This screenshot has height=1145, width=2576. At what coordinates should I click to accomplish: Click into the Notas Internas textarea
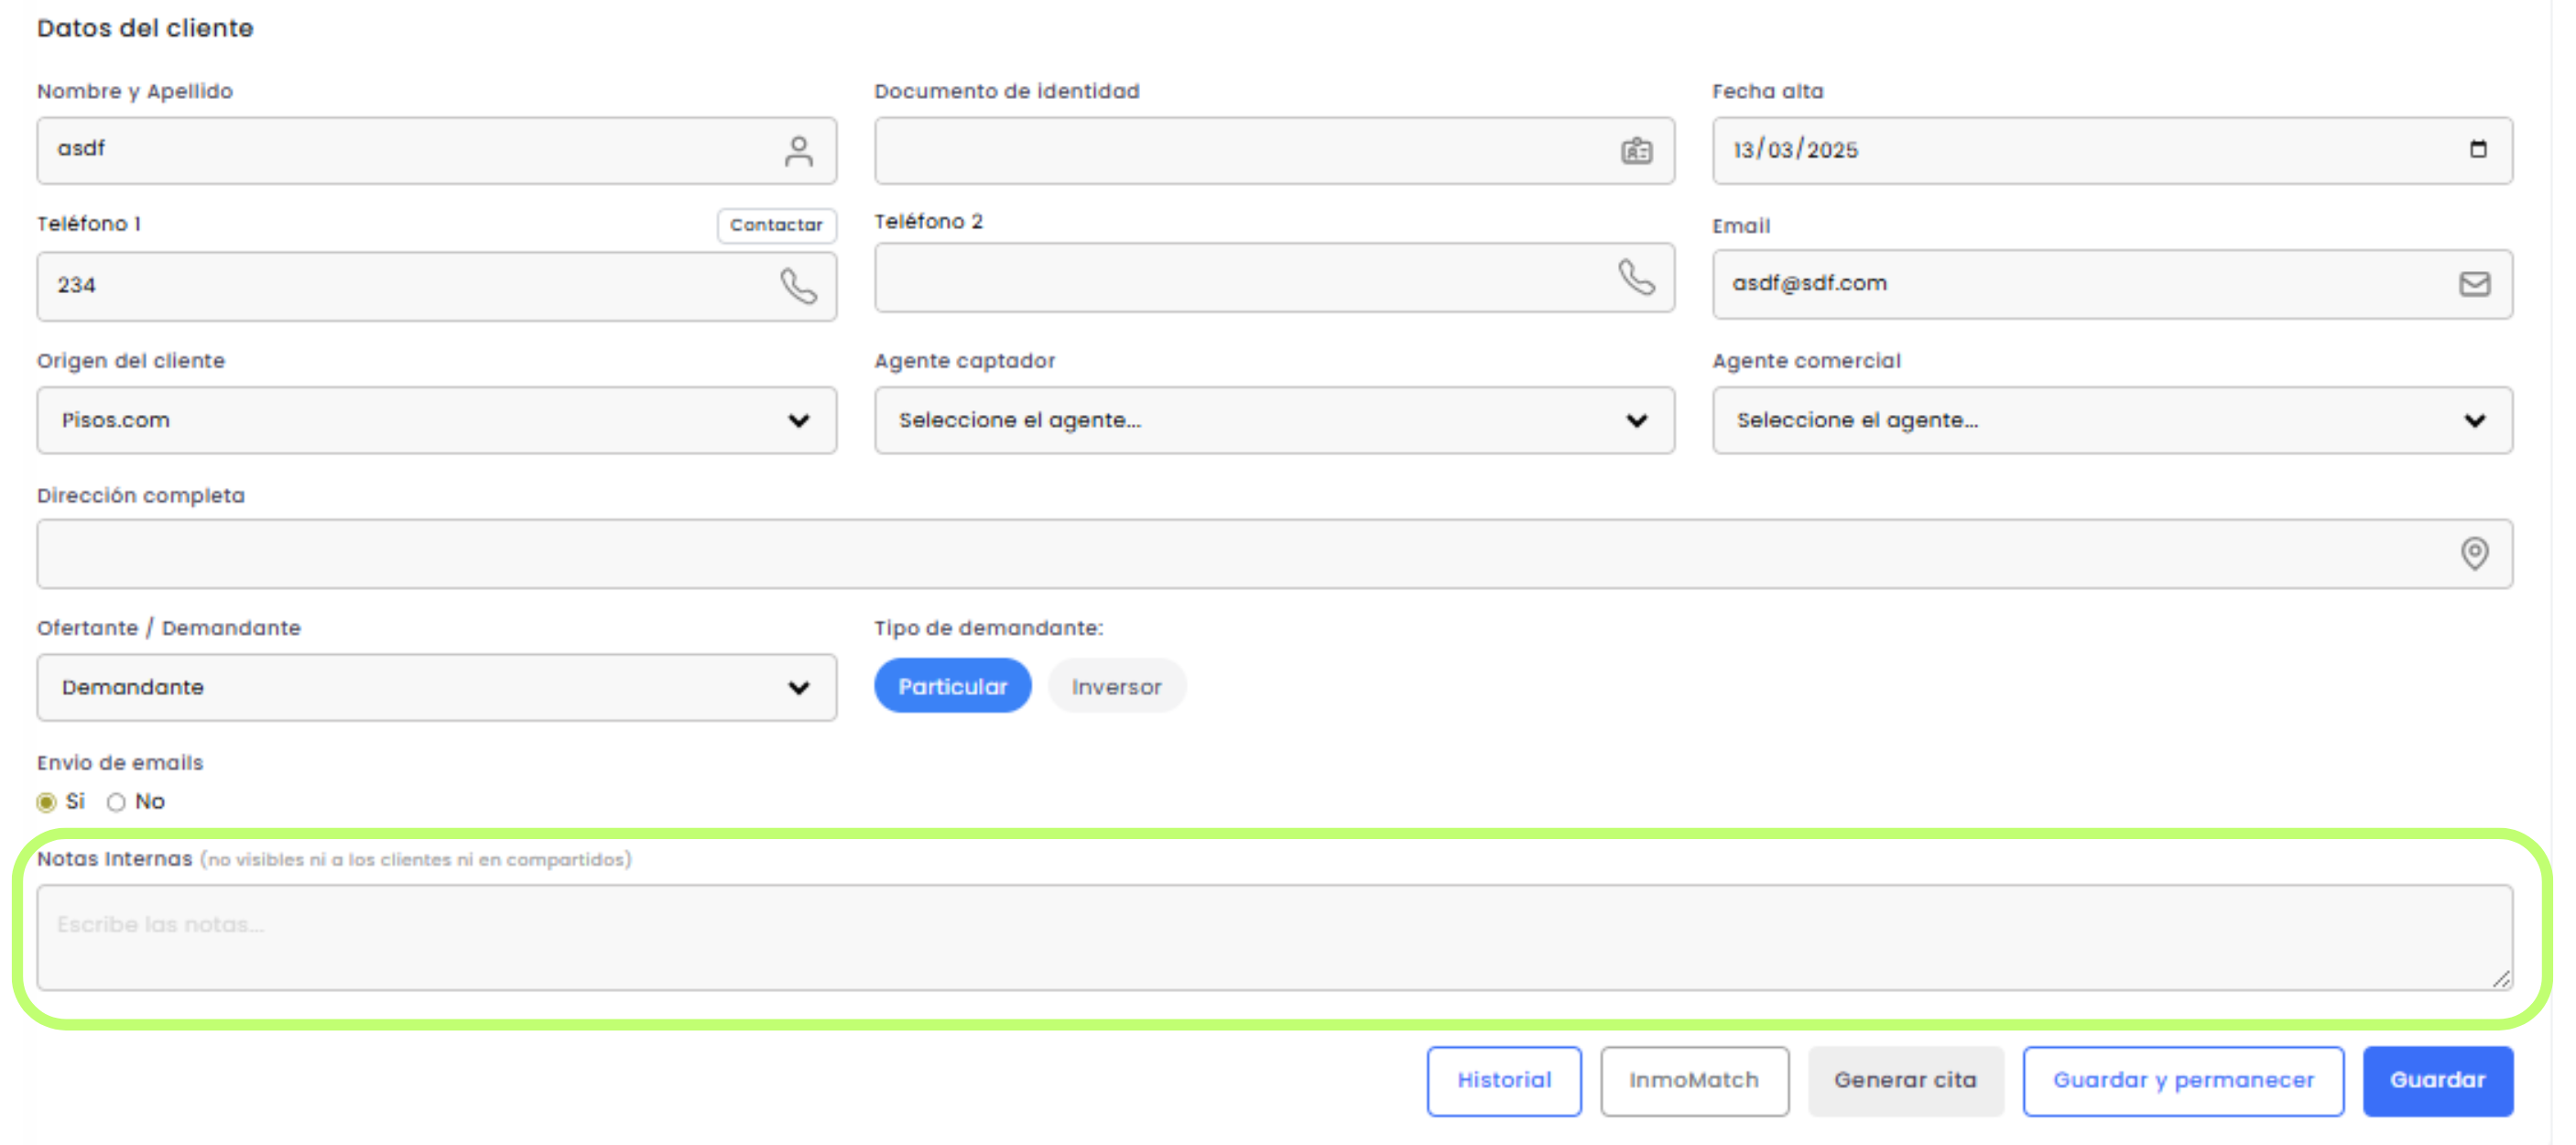click(1274, 937)
